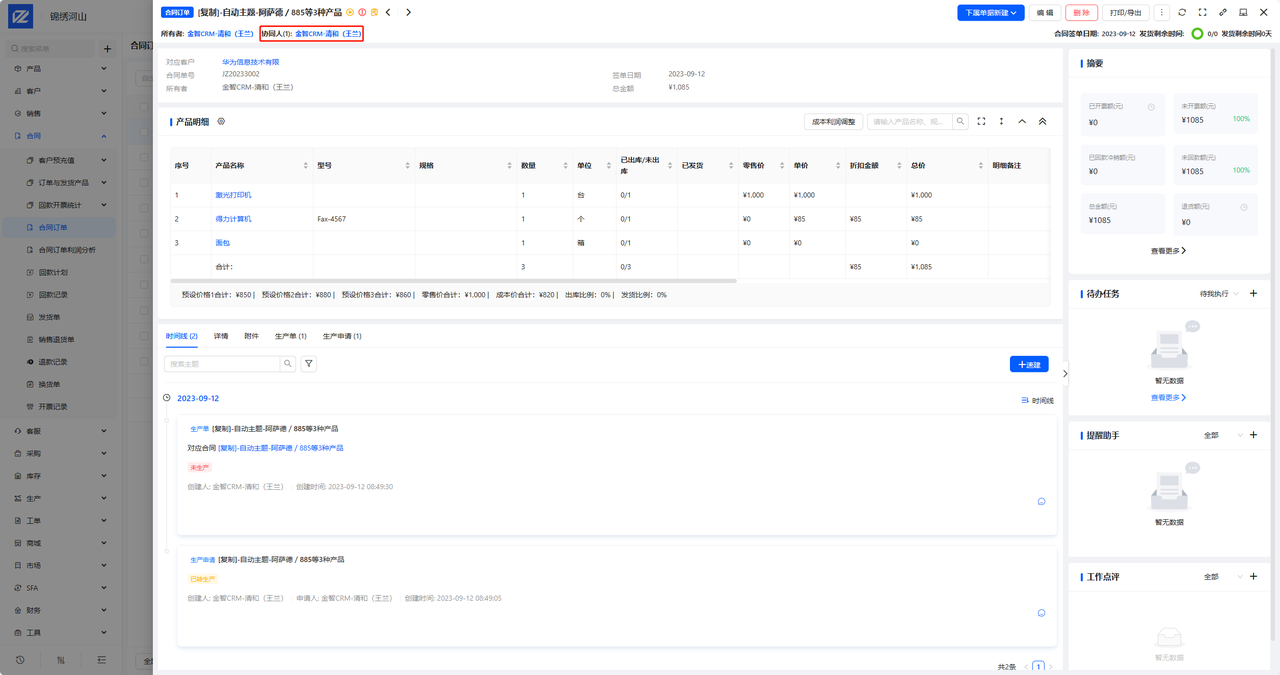This screenshot has height=675, width=1280.
Task: Open the 待执行 filter dropdown
Action: coord(1219,294)
